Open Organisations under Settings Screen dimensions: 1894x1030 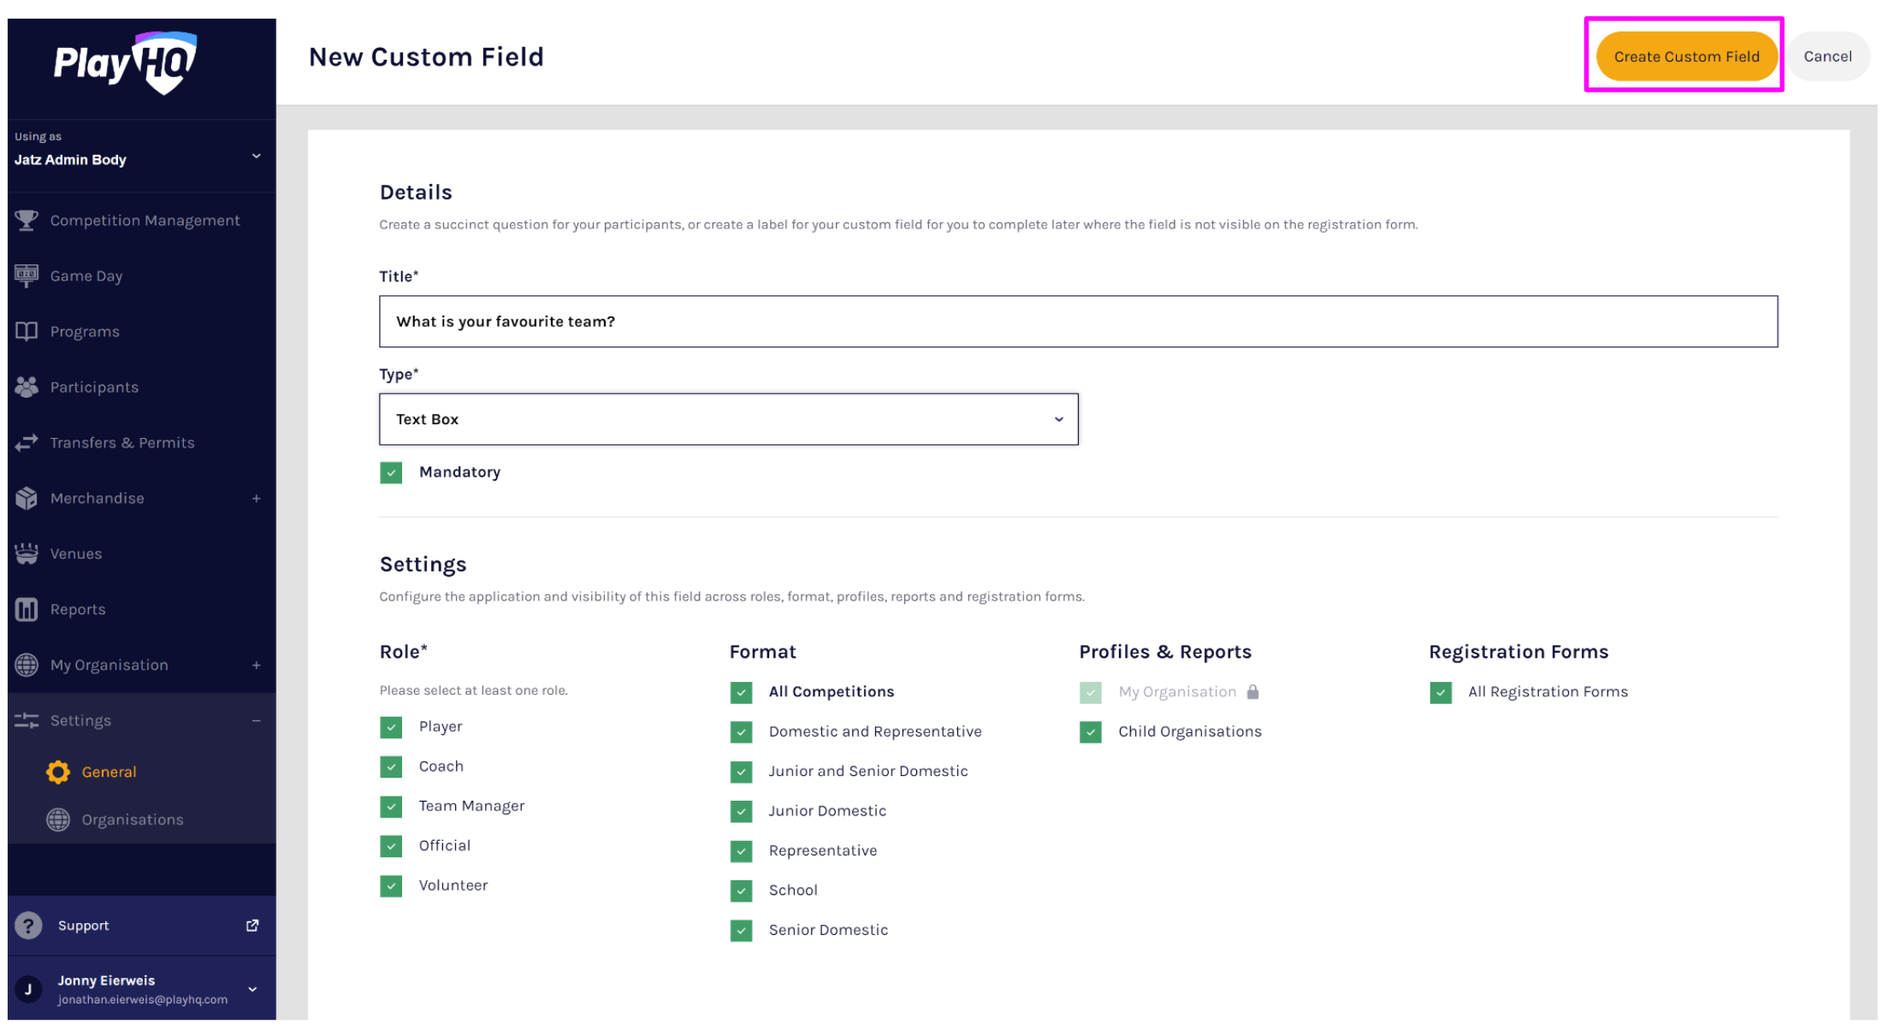click(x=133, y=820)
